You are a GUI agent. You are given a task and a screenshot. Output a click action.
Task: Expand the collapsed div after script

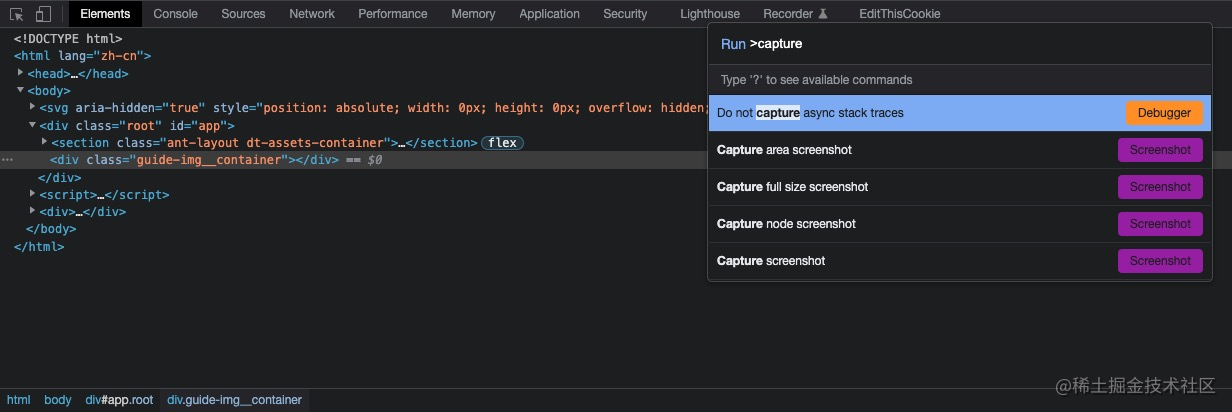[33, 211]
